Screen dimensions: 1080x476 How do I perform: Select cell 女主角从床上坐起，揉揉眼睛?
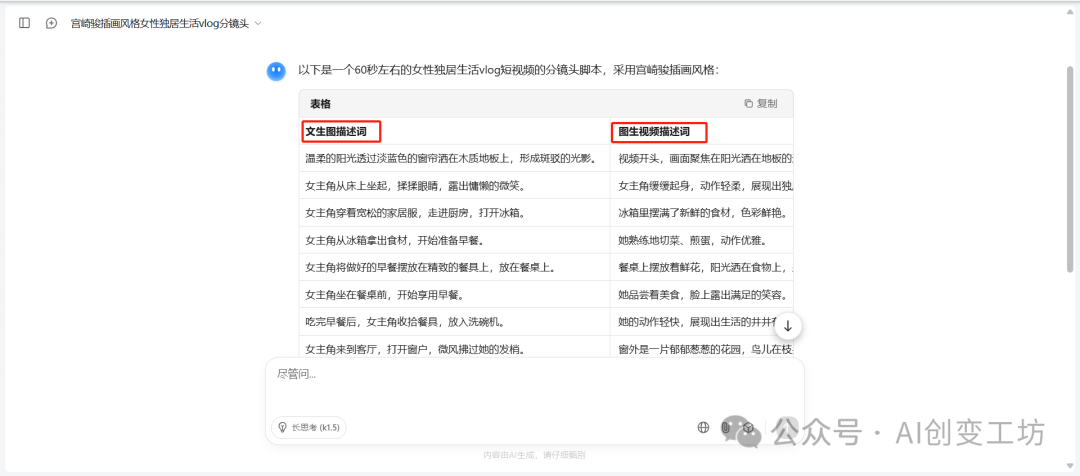tap(455, 185)
